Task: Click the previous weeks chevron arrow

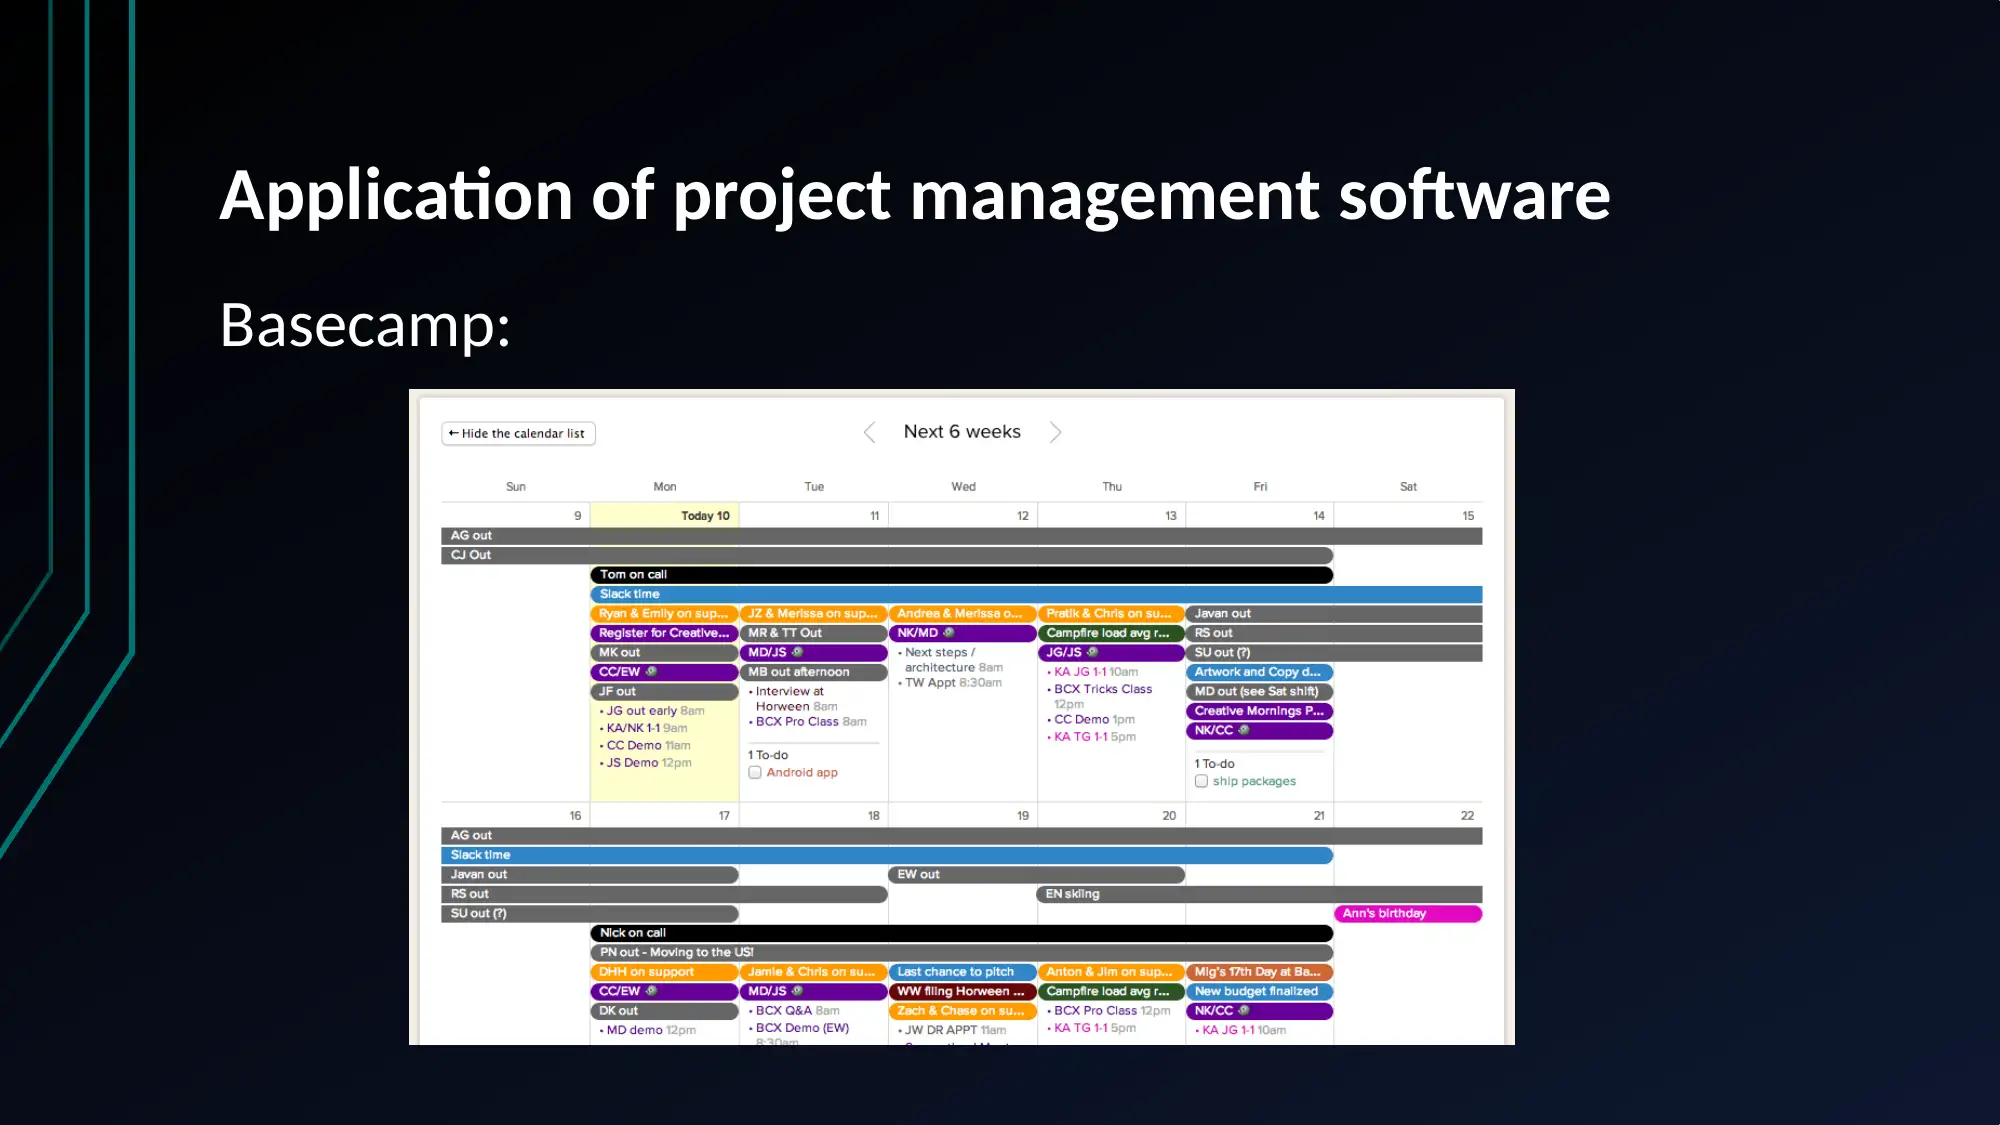Action: click(869, 432)
